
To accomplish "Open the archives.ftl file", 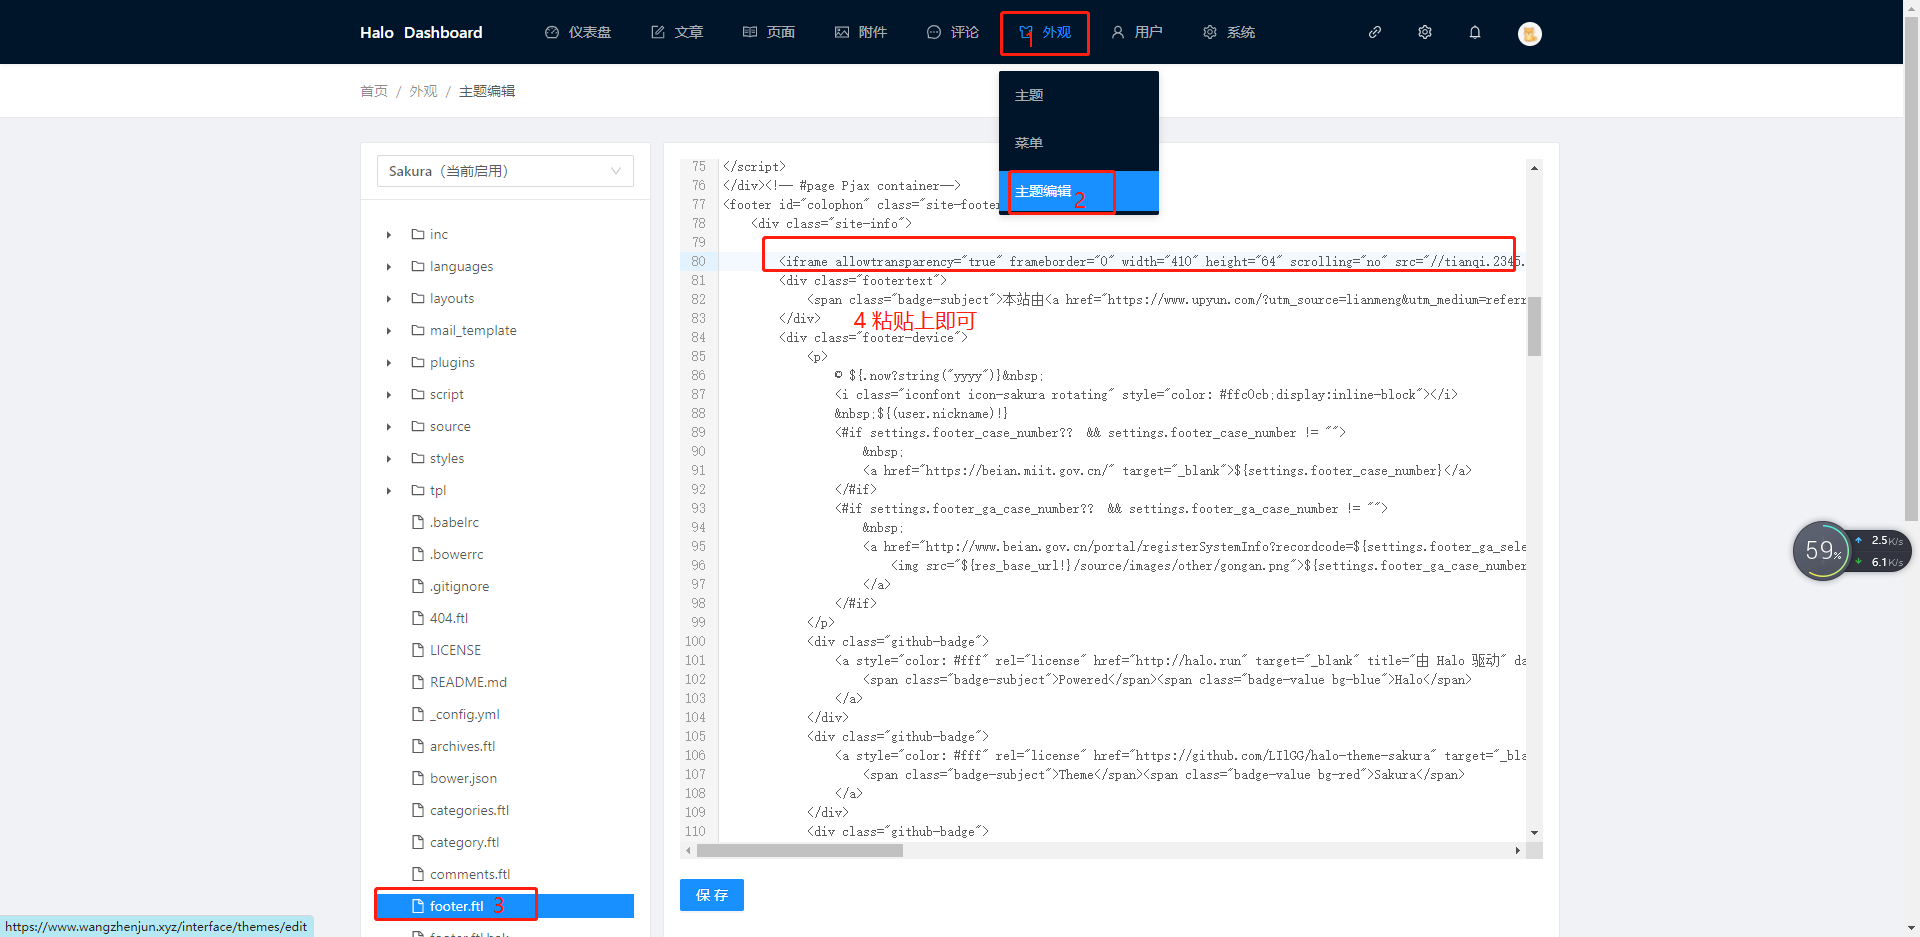I will pyautogui.click(x=462, y=746).
